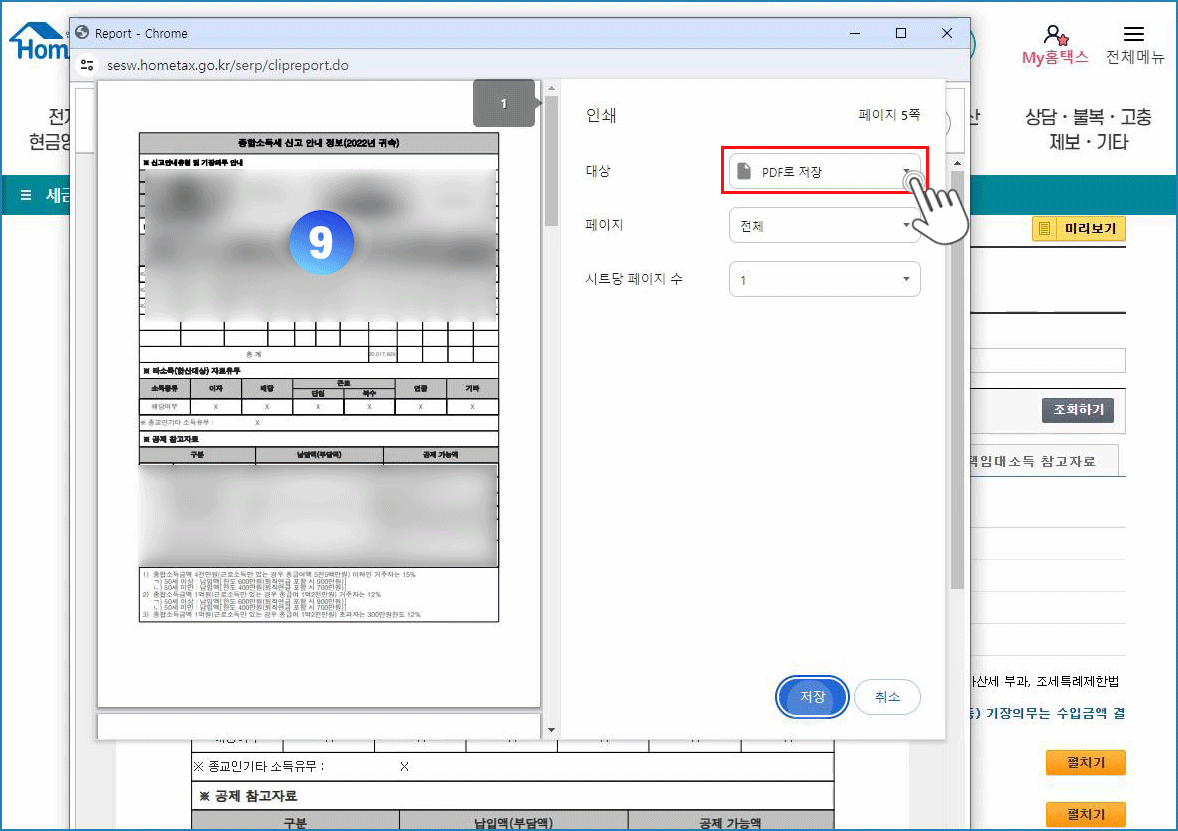This screenshot has width=1178, height=831.
Task: Open the 전체메뉴 hamburger icon
Action: 1134,34
